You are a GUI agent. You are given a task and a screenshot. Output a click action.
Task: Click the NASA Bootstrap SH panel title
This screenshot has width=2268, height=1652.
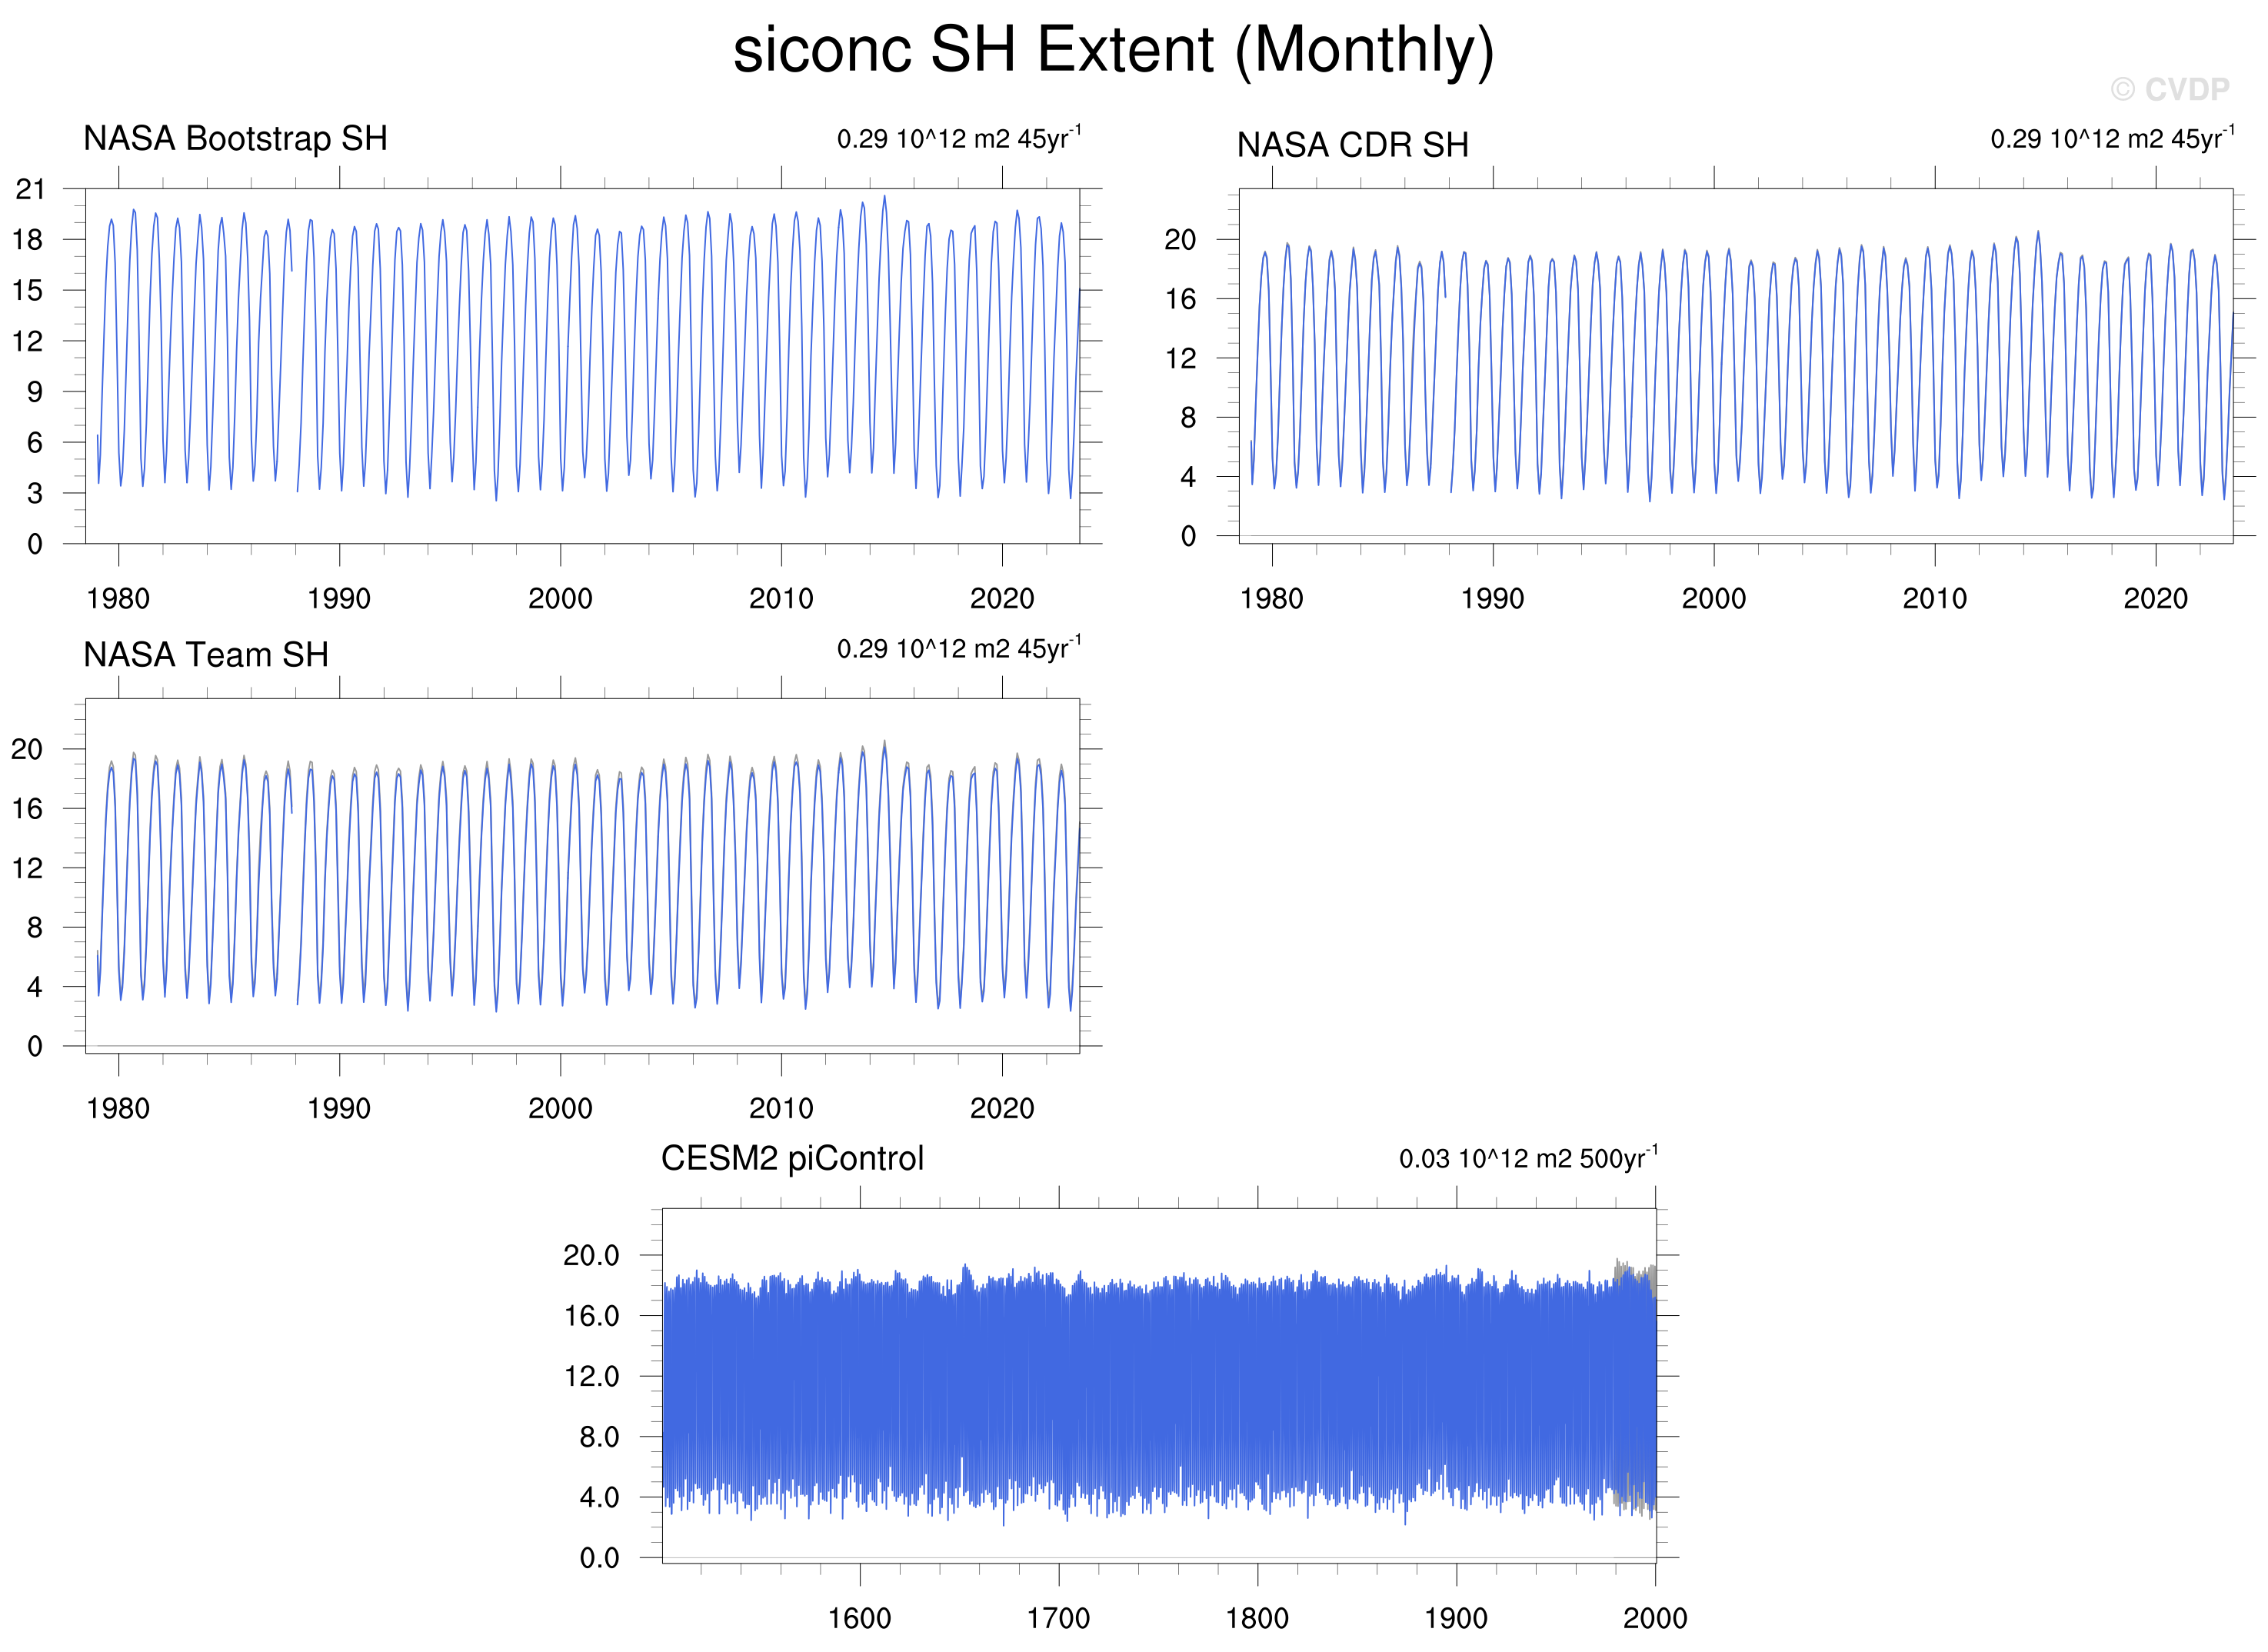(235, 138)
